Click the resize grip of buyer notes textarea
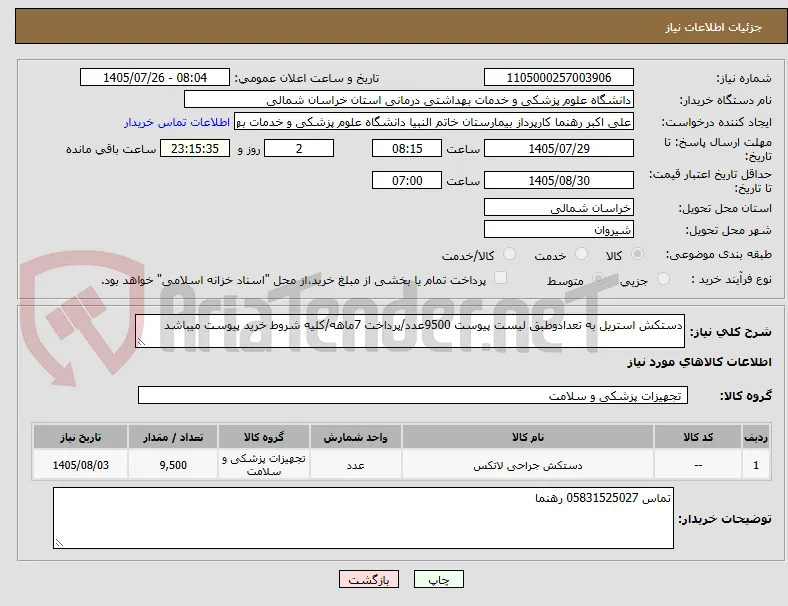Viewport: 788px width, 606px height. (x=59, y=543)
